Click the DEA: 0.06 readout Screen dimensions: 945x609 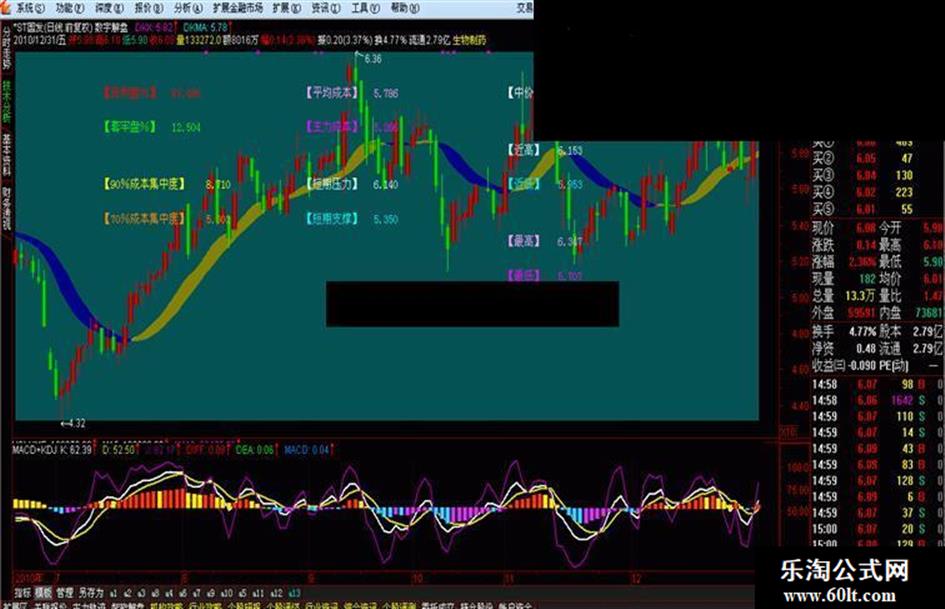tap(255, 450)
